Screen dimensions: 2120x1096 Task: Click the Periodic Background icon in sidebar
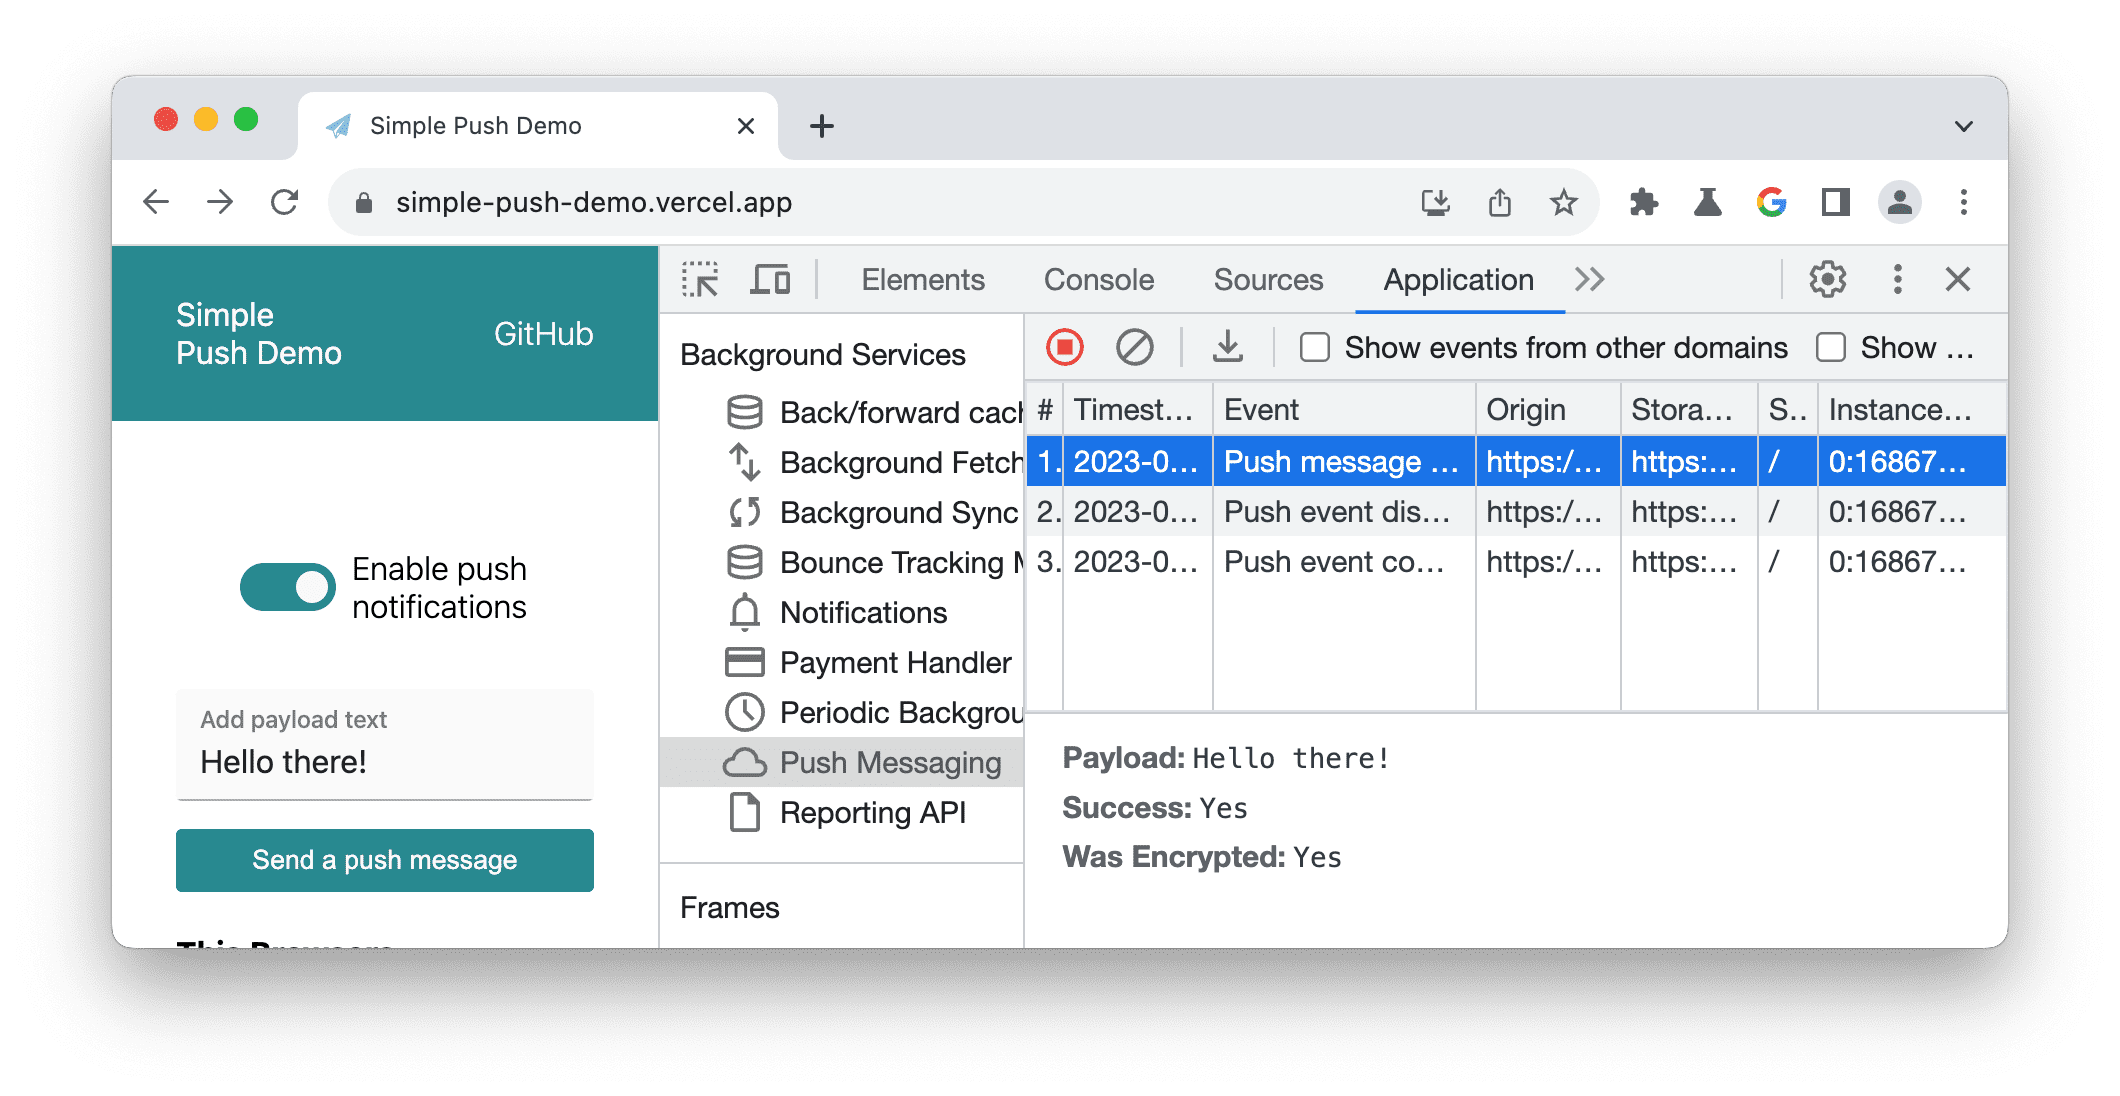[x=745, y=712]
